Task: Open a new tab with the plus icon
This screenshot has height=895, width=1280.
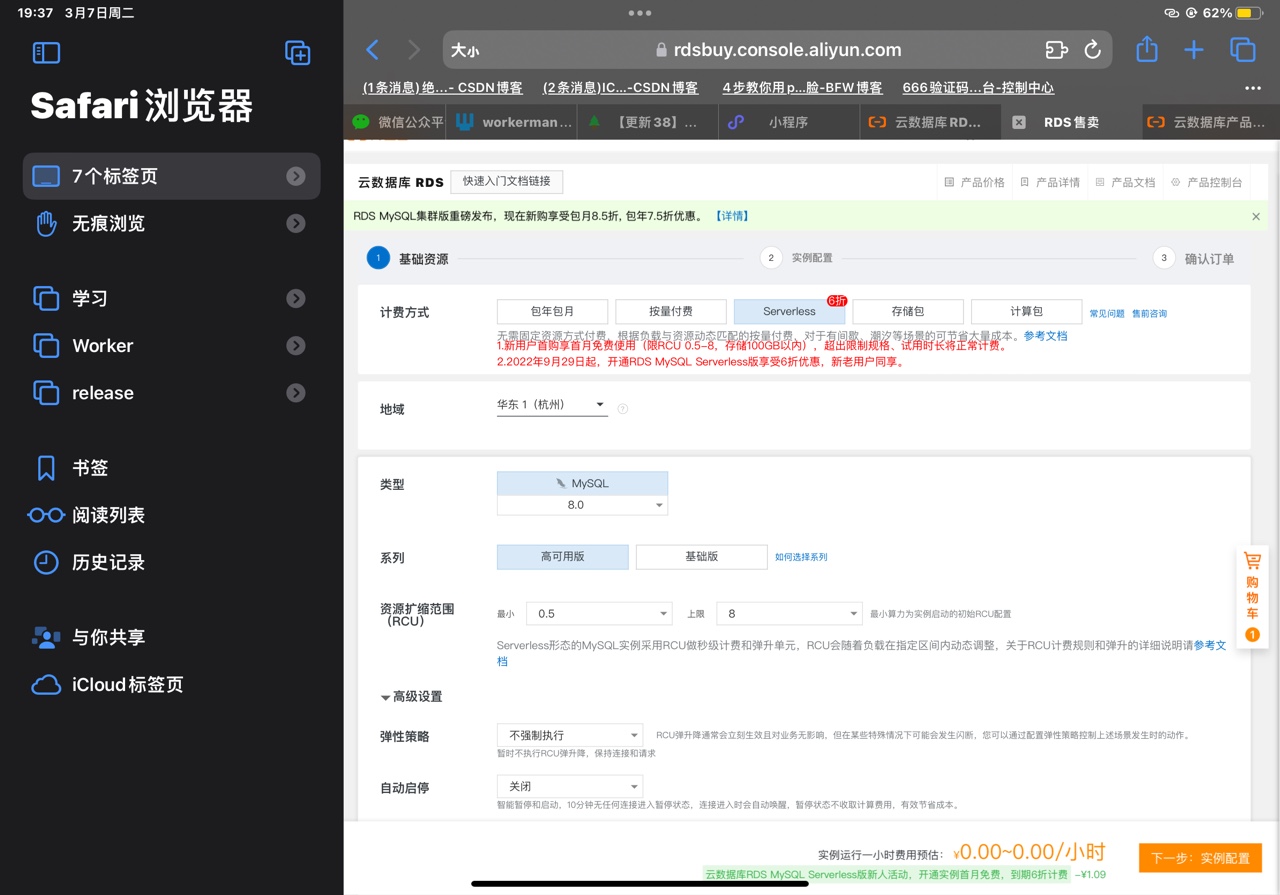Action: [x=1194, y=50]
